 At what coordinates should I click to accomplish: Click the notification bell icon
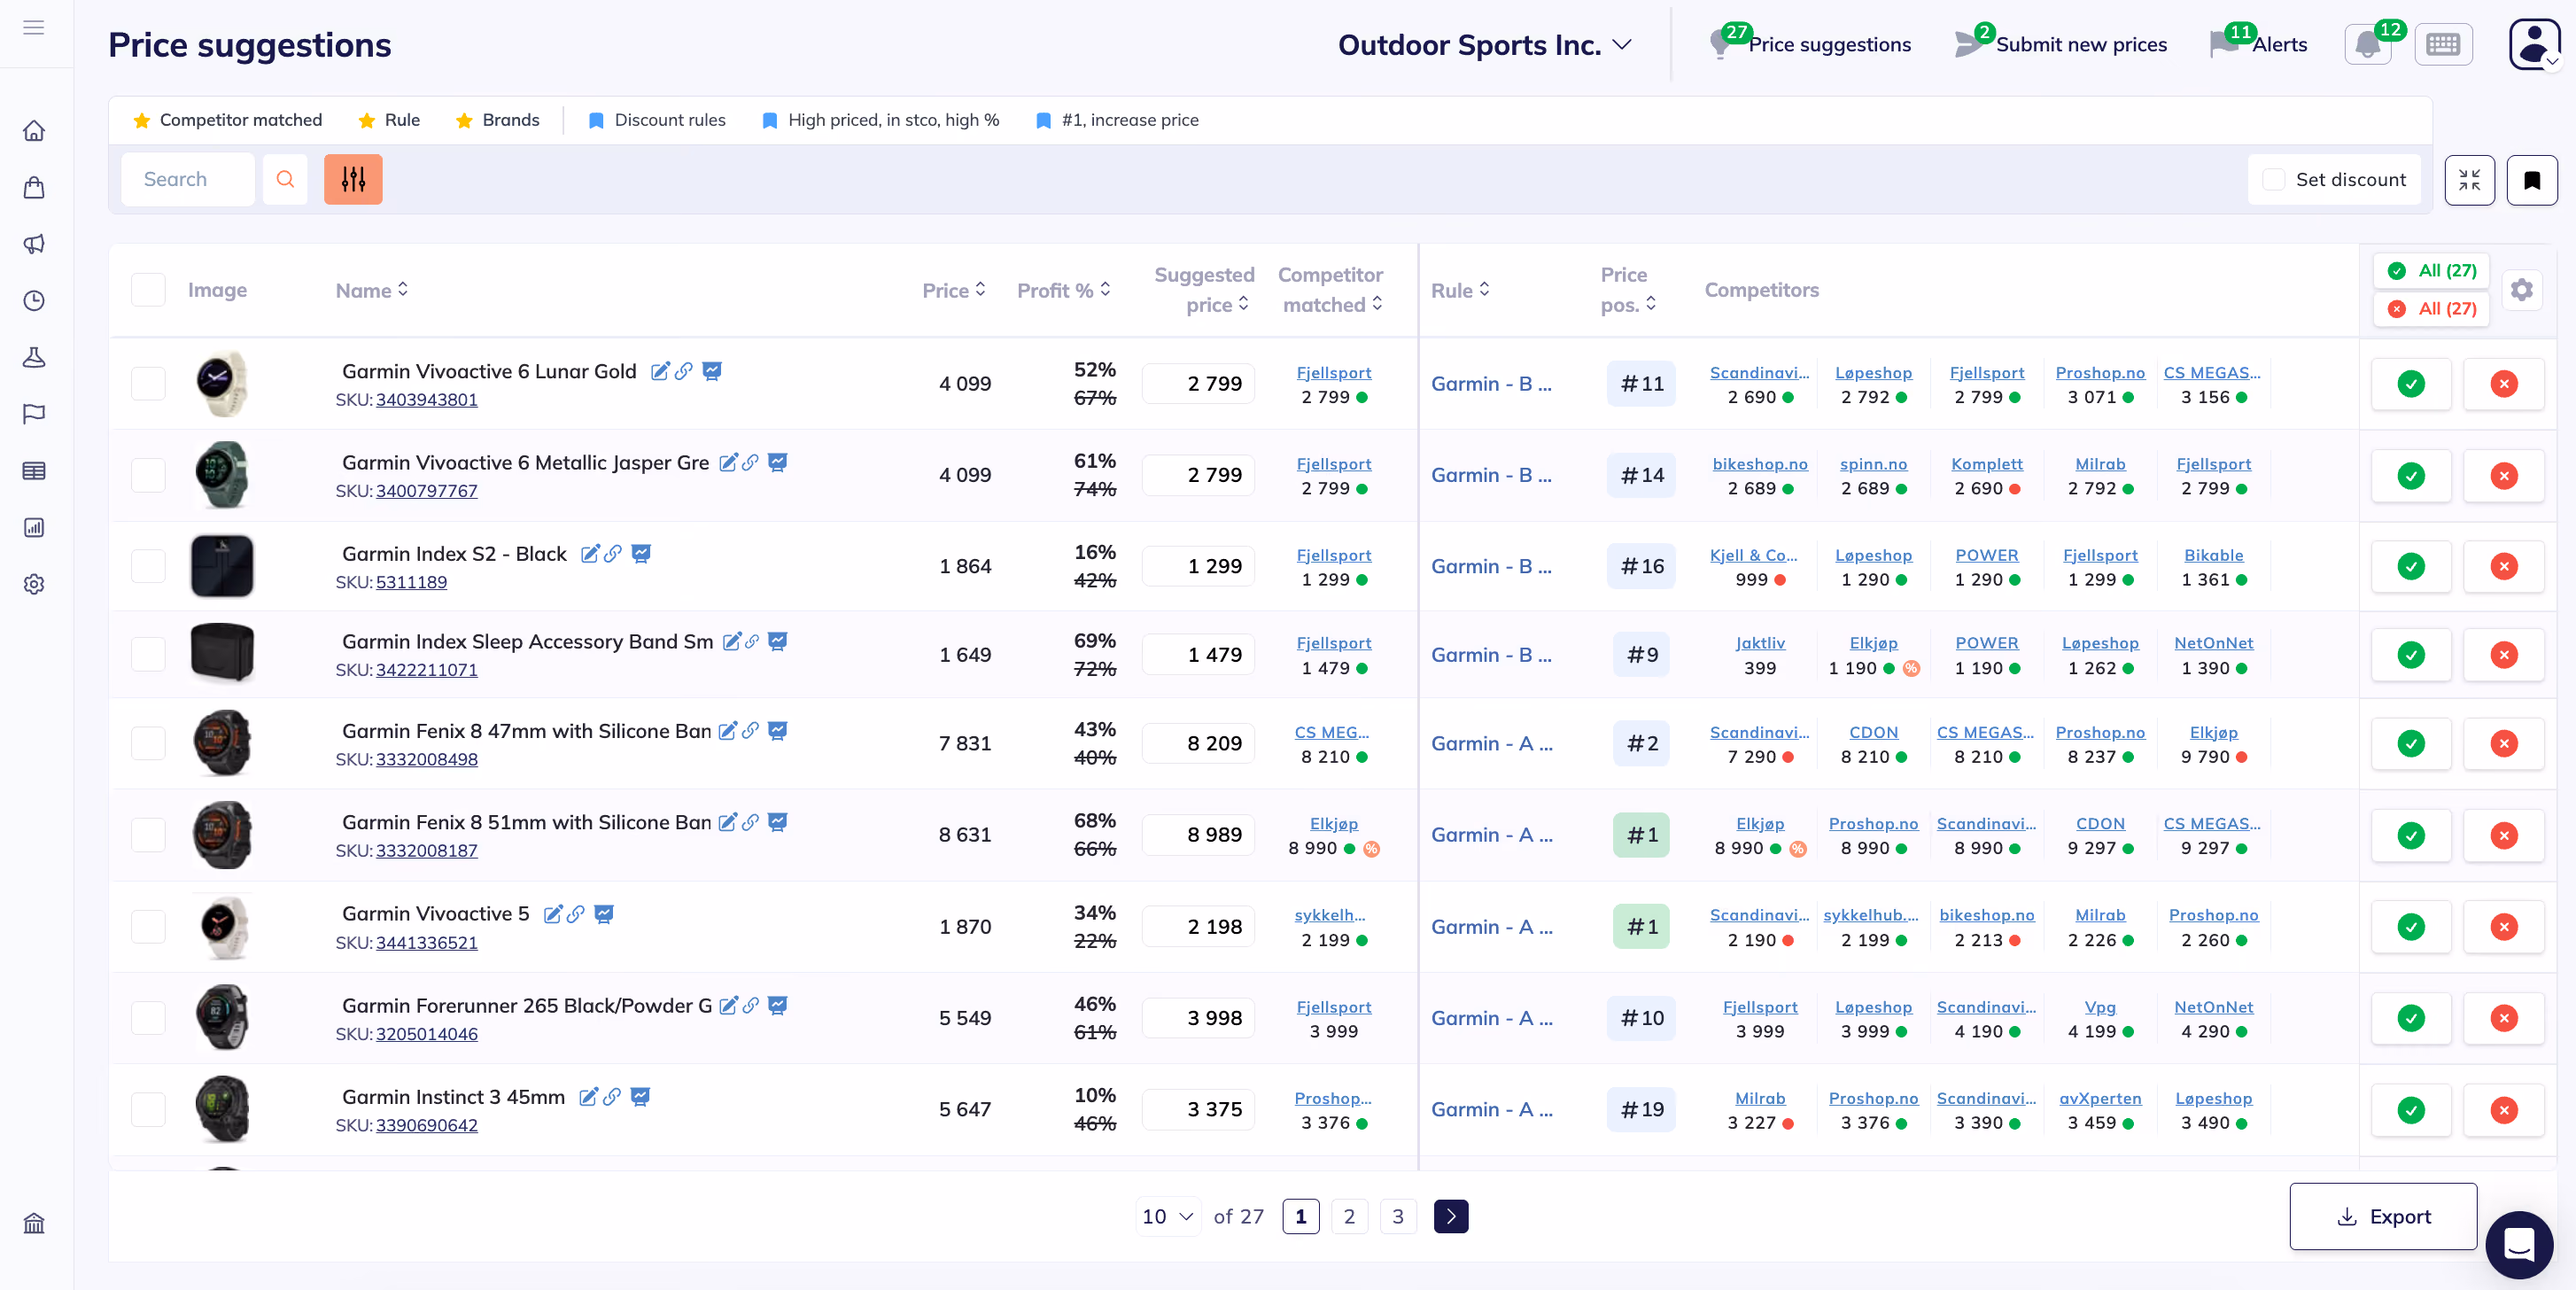2367,44
